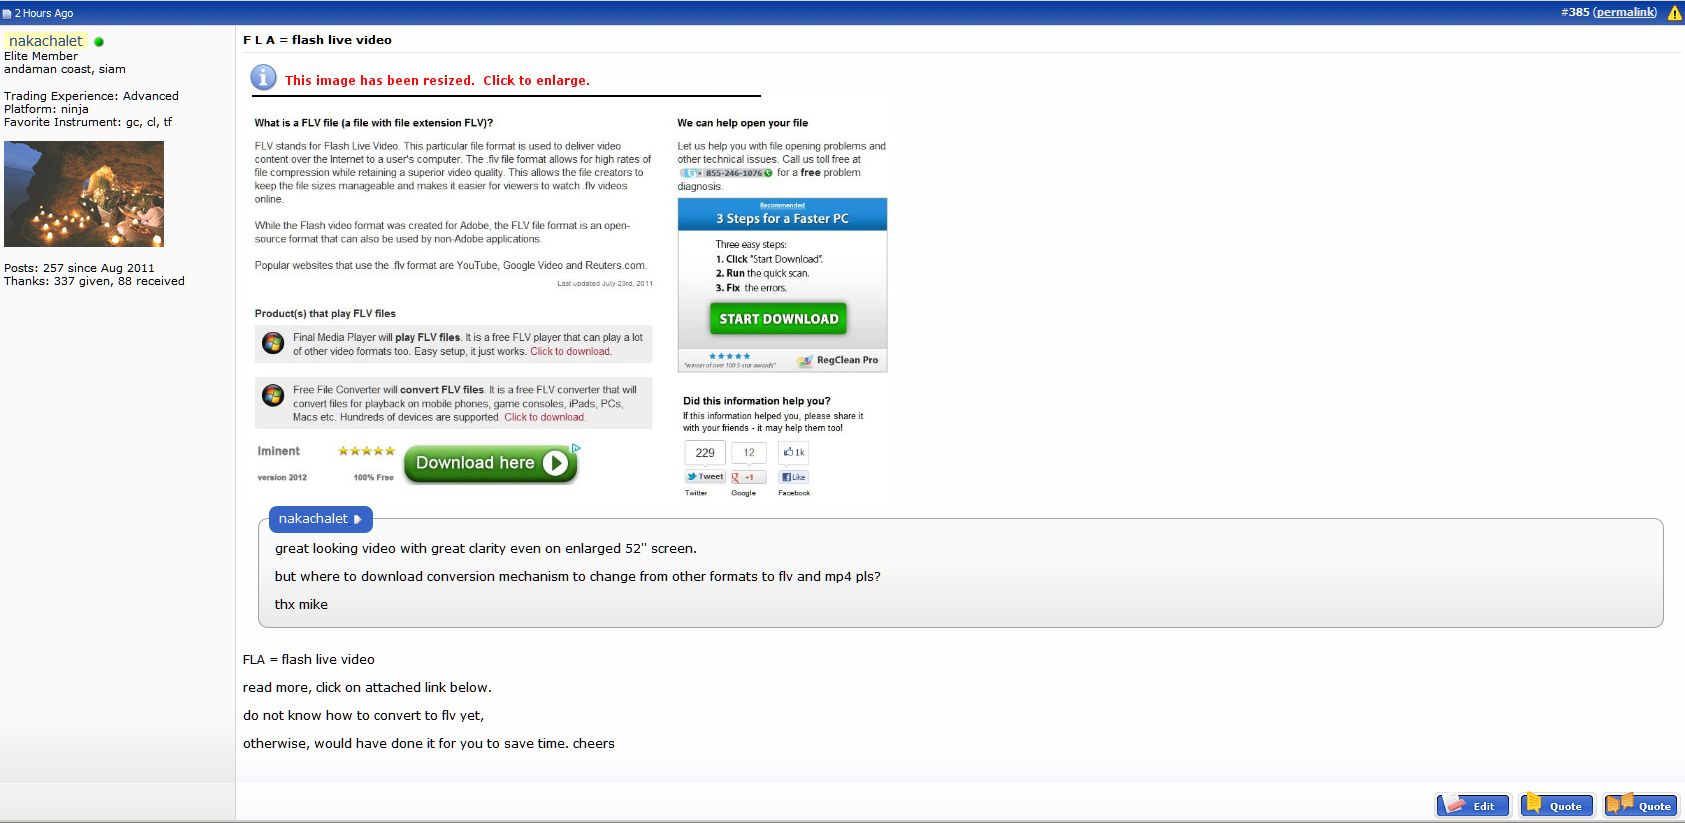Click the "F L A = flash live video" post title
The height and width of the screenshot is (823, 1685).
click(x=318, y=40)
